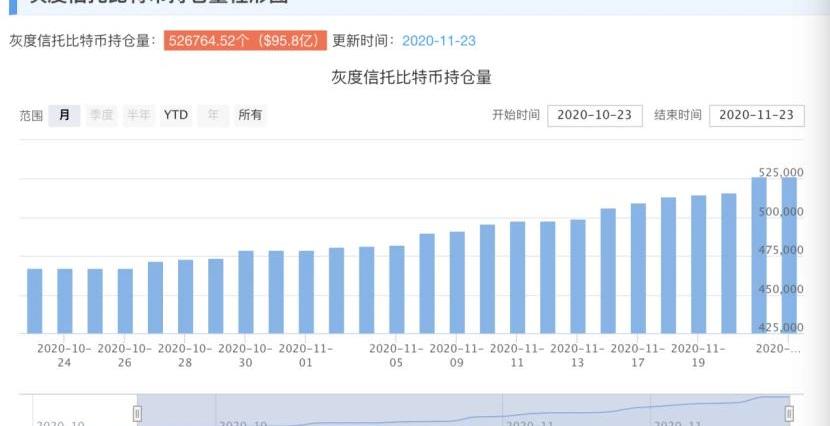The image size is (830, 426).
Task: Click the bar for 2020-10-30
Action: coord(246,292)
